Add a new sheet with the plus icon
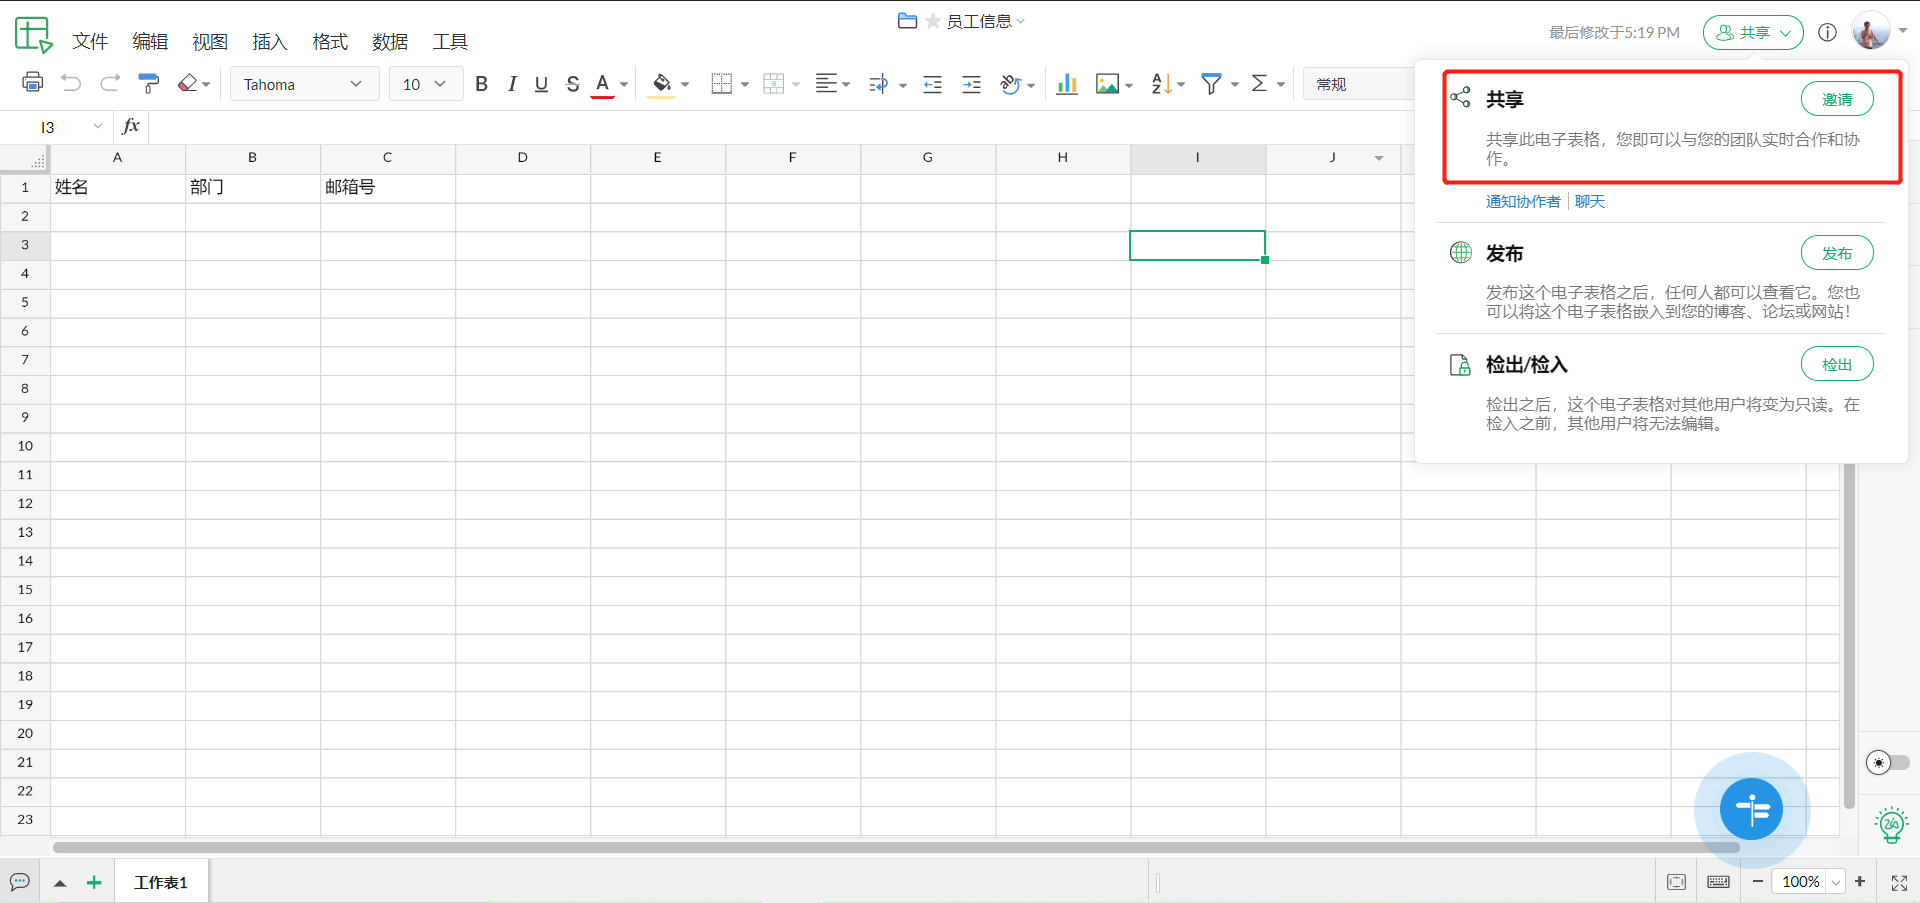 [x=94, y=882]
